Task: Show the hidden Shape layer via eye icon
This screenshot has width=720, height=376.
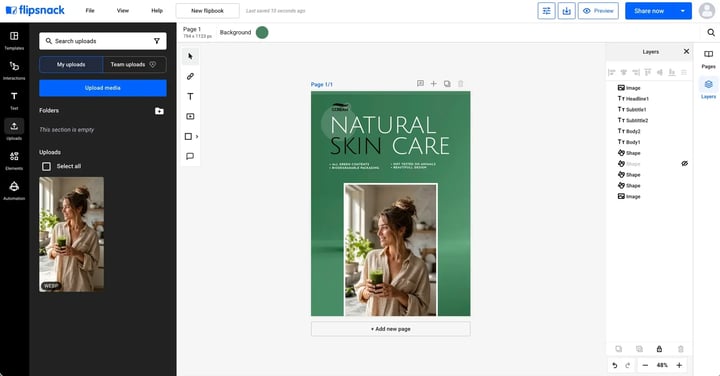Action: [x=684, y=163]
